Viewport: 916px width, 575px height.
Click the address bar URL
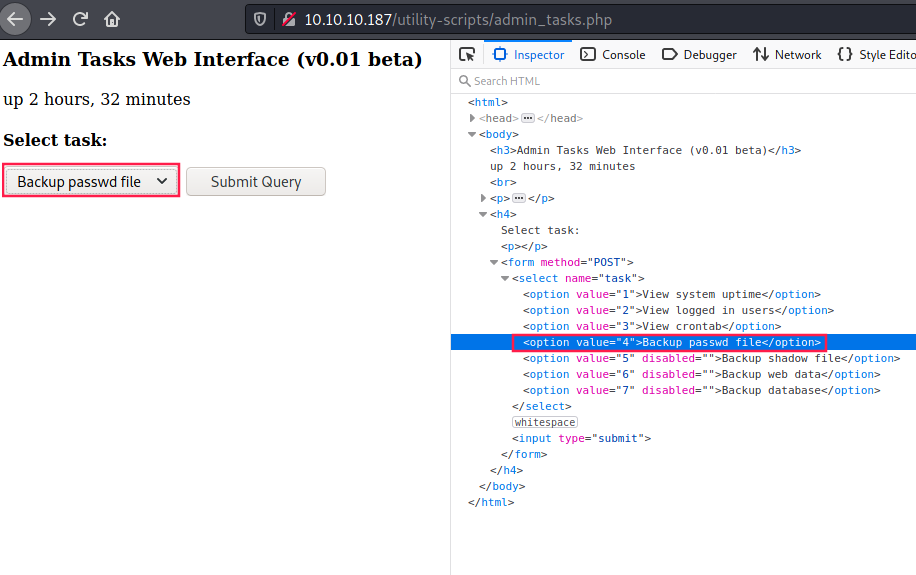pyautogui.click(x=459, y=20)
